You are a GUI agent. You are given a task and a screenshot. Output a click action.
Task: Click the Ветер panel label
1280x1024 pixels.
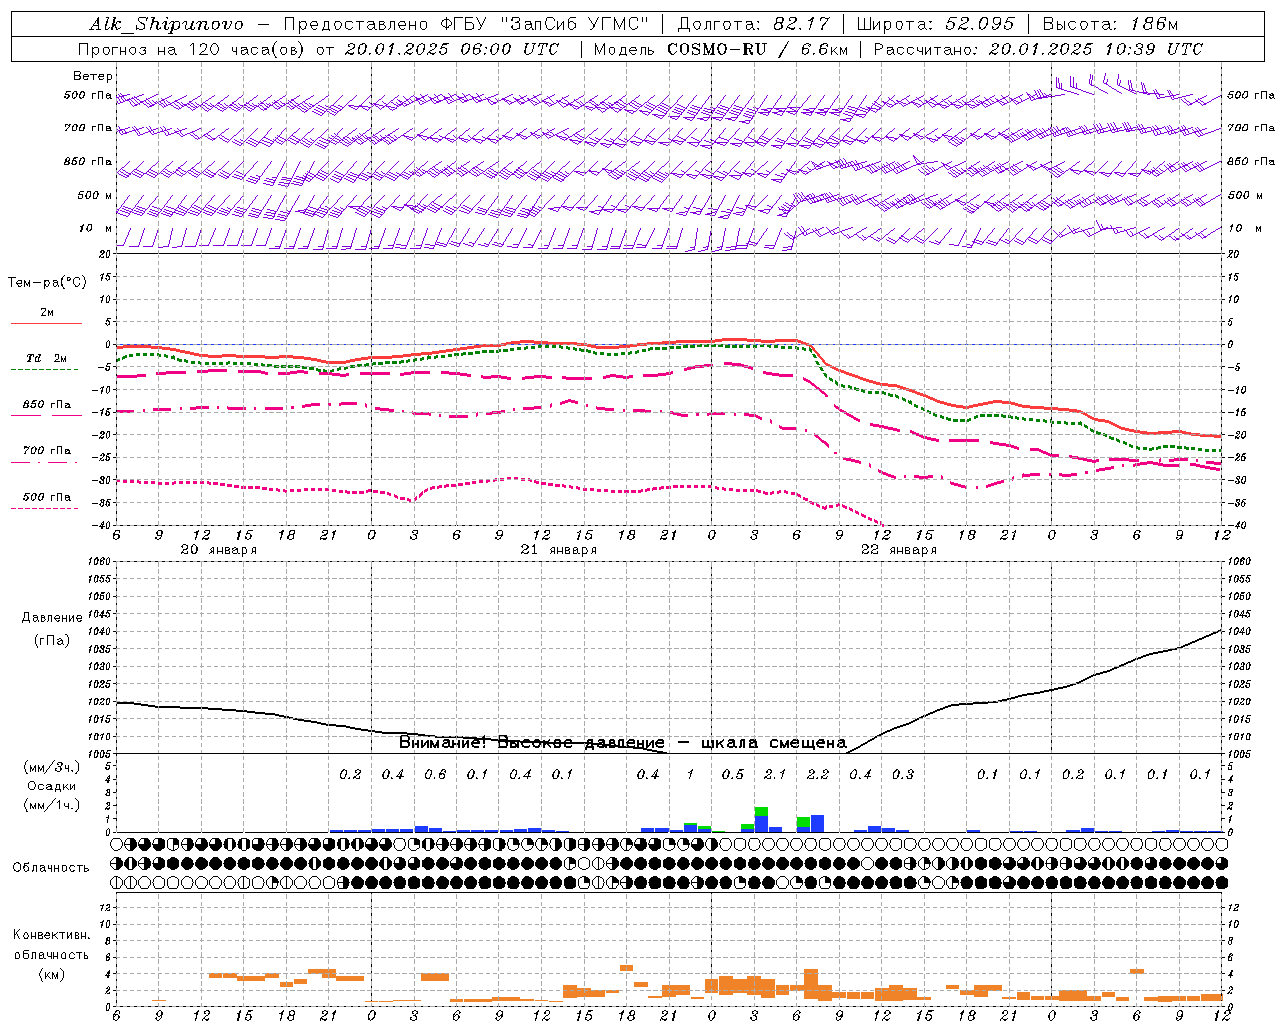coord(92,76)
